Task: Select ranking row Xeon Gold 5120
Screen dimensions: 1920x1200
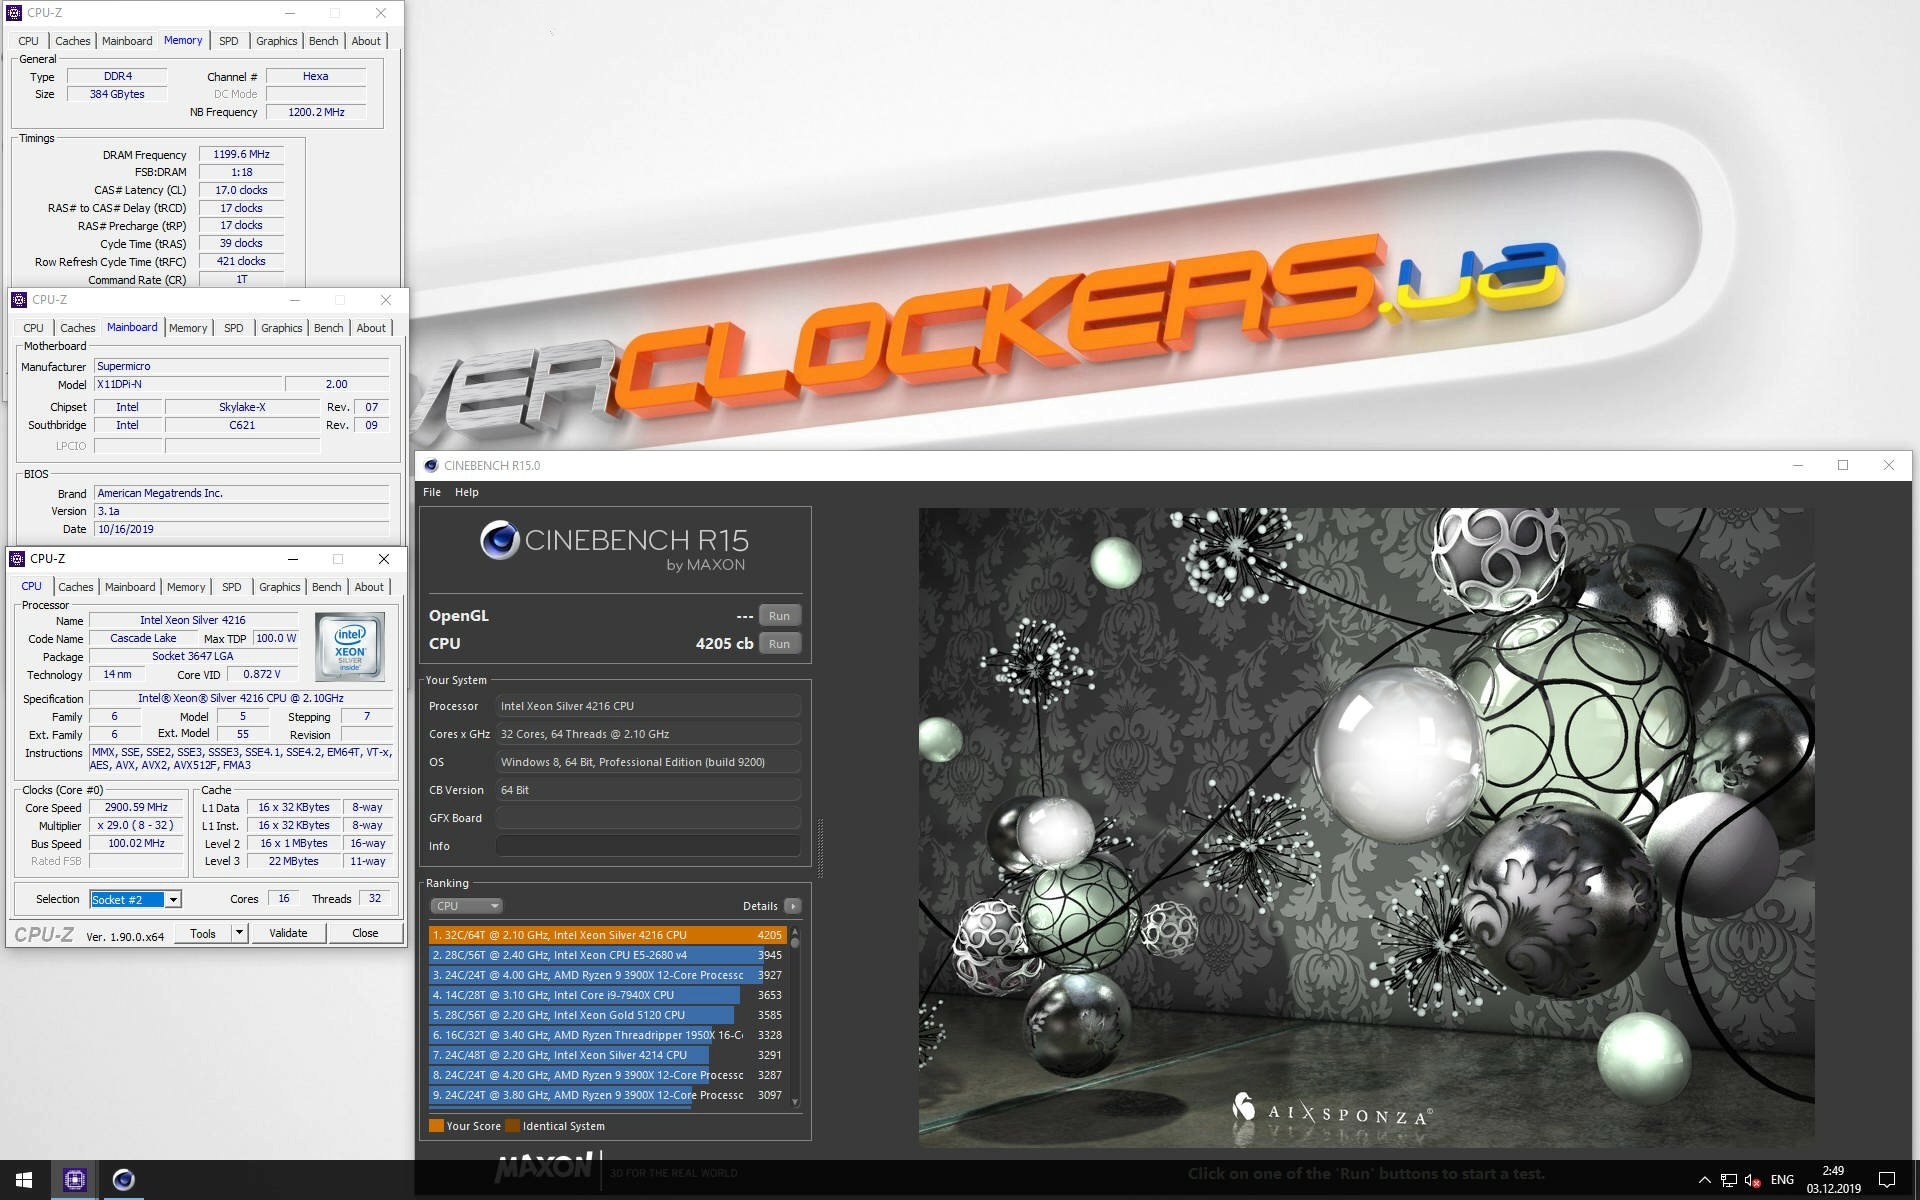Action: tap(607, 1015)
